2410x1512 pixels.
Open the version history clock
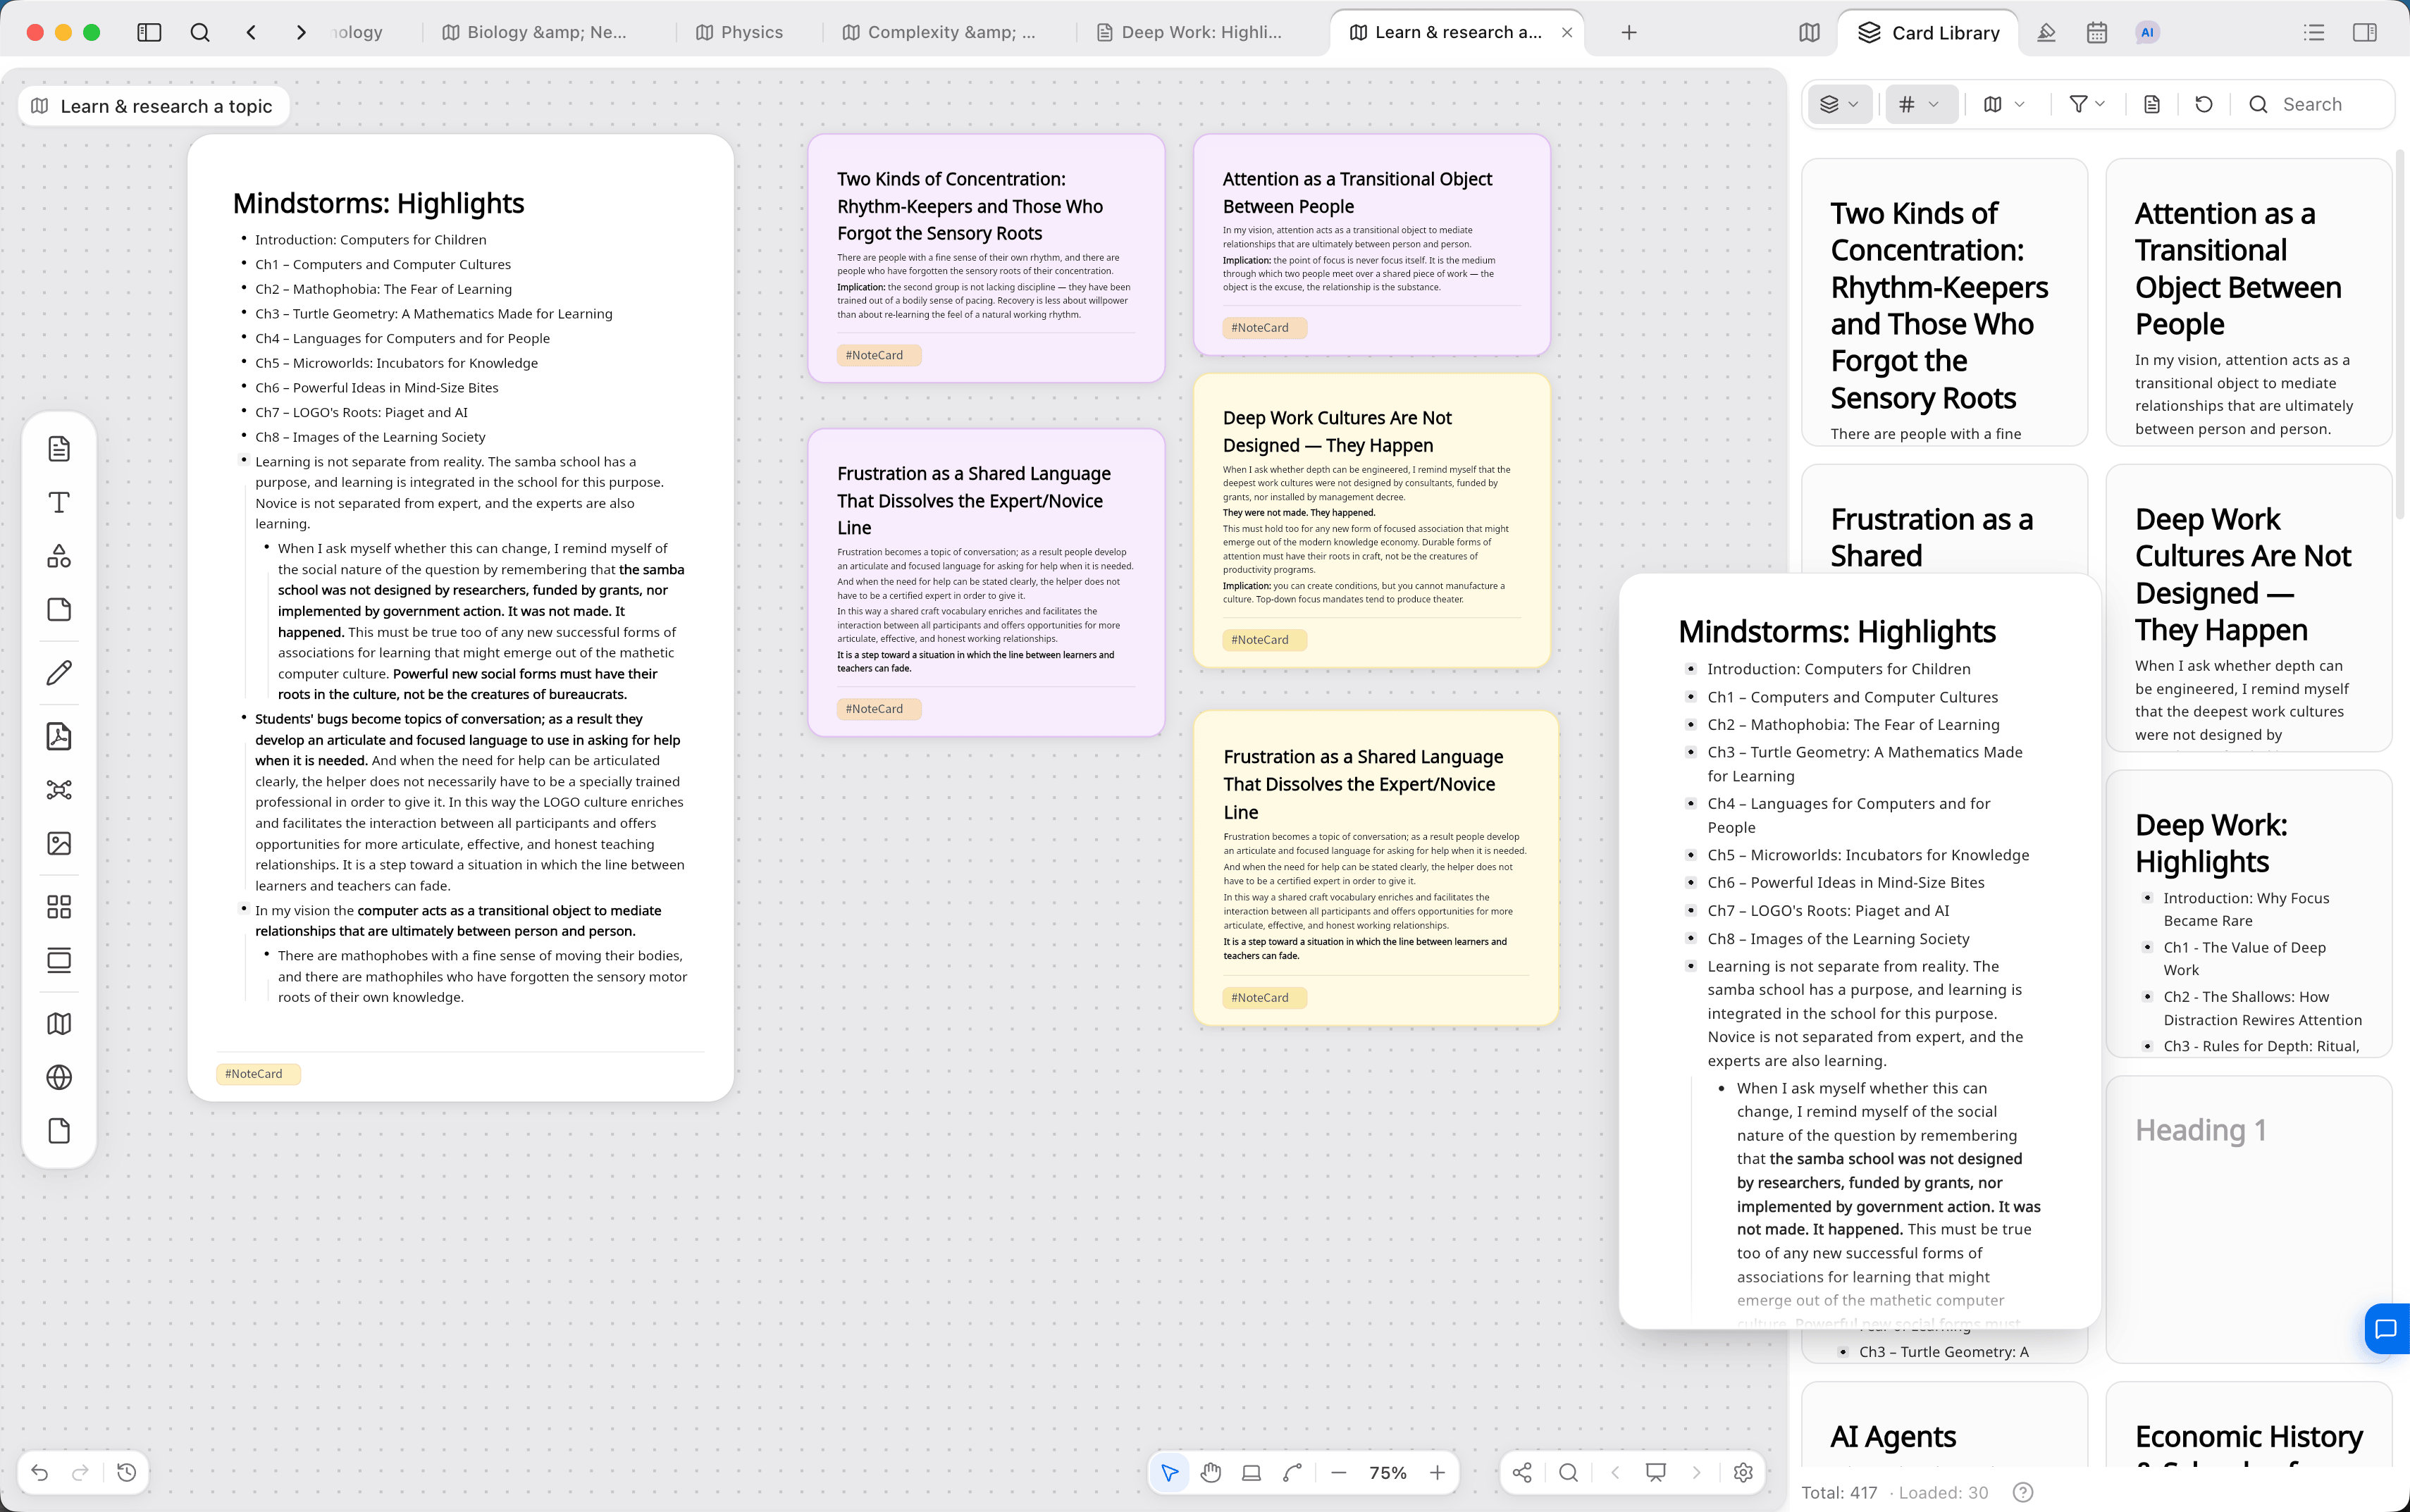pyautogui.click(x=127, y=1472)
